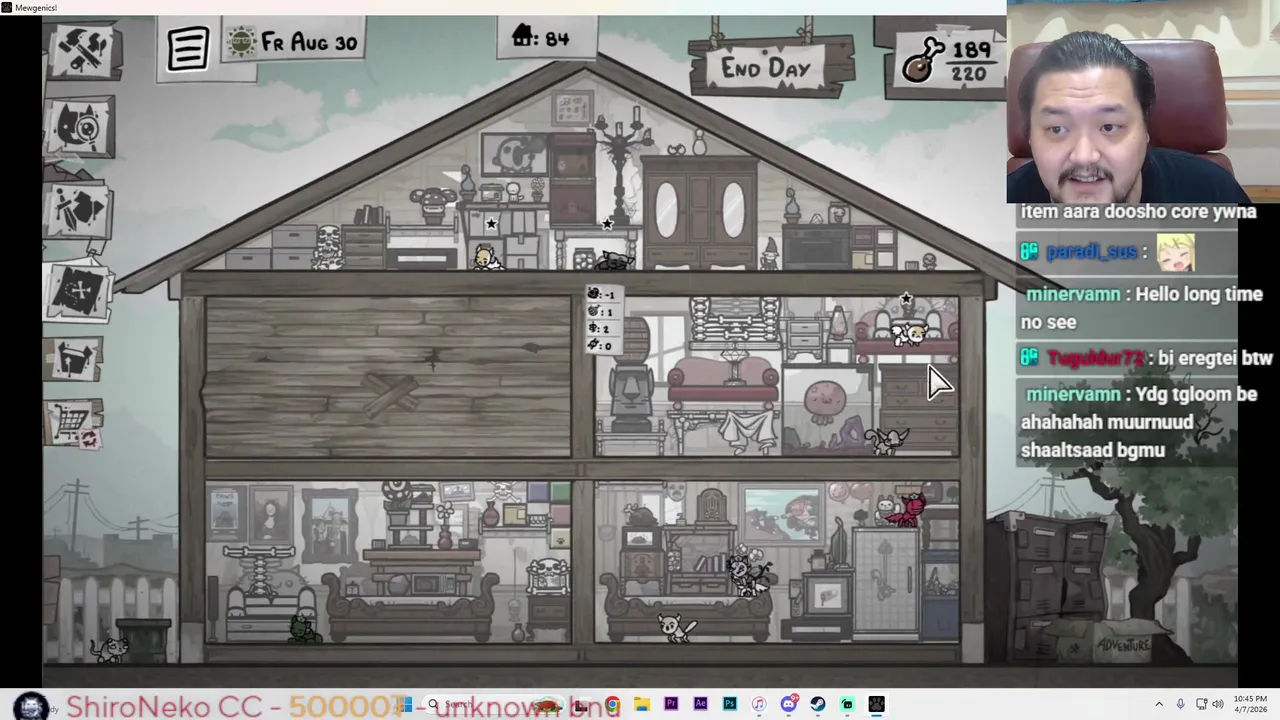This screenshot has height=720, width=1280.
Task: Open Adobe Premiere Pro from taskbar
Action: [670, 705]
